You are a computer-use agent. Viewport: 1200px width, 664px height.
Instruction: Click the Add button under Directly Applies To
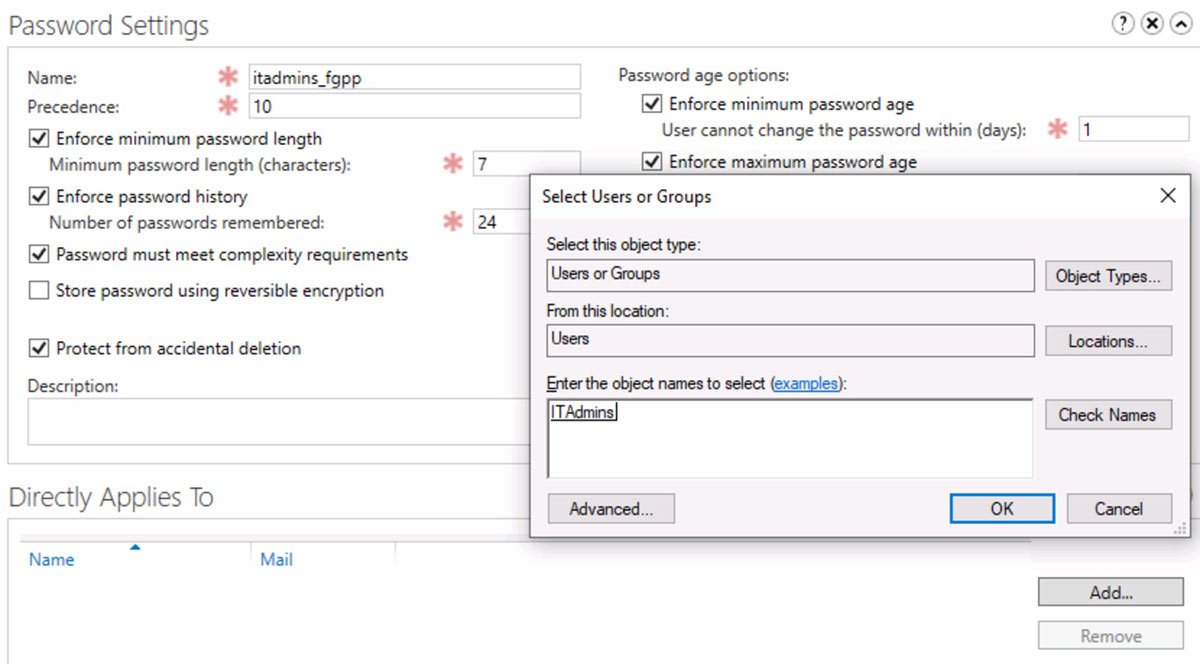(x=1110, y=593)
